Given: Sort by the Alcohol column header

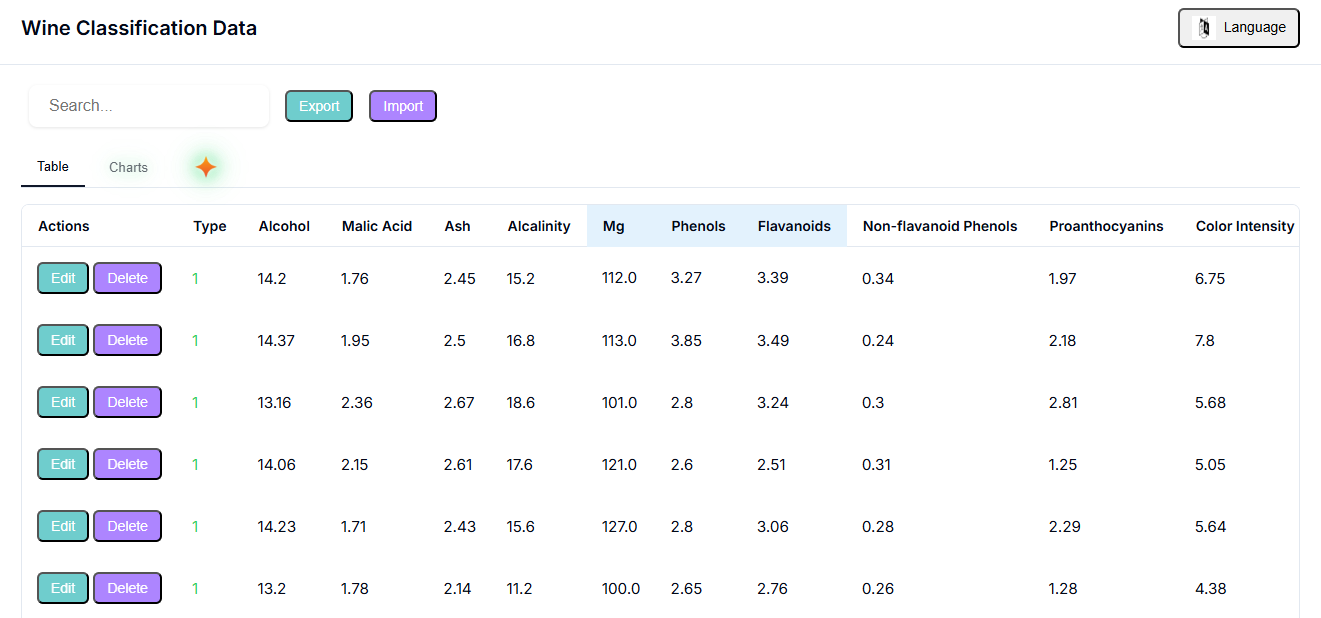Looking at the screenshot, I should pyautogui.click(x=284, y=226).
